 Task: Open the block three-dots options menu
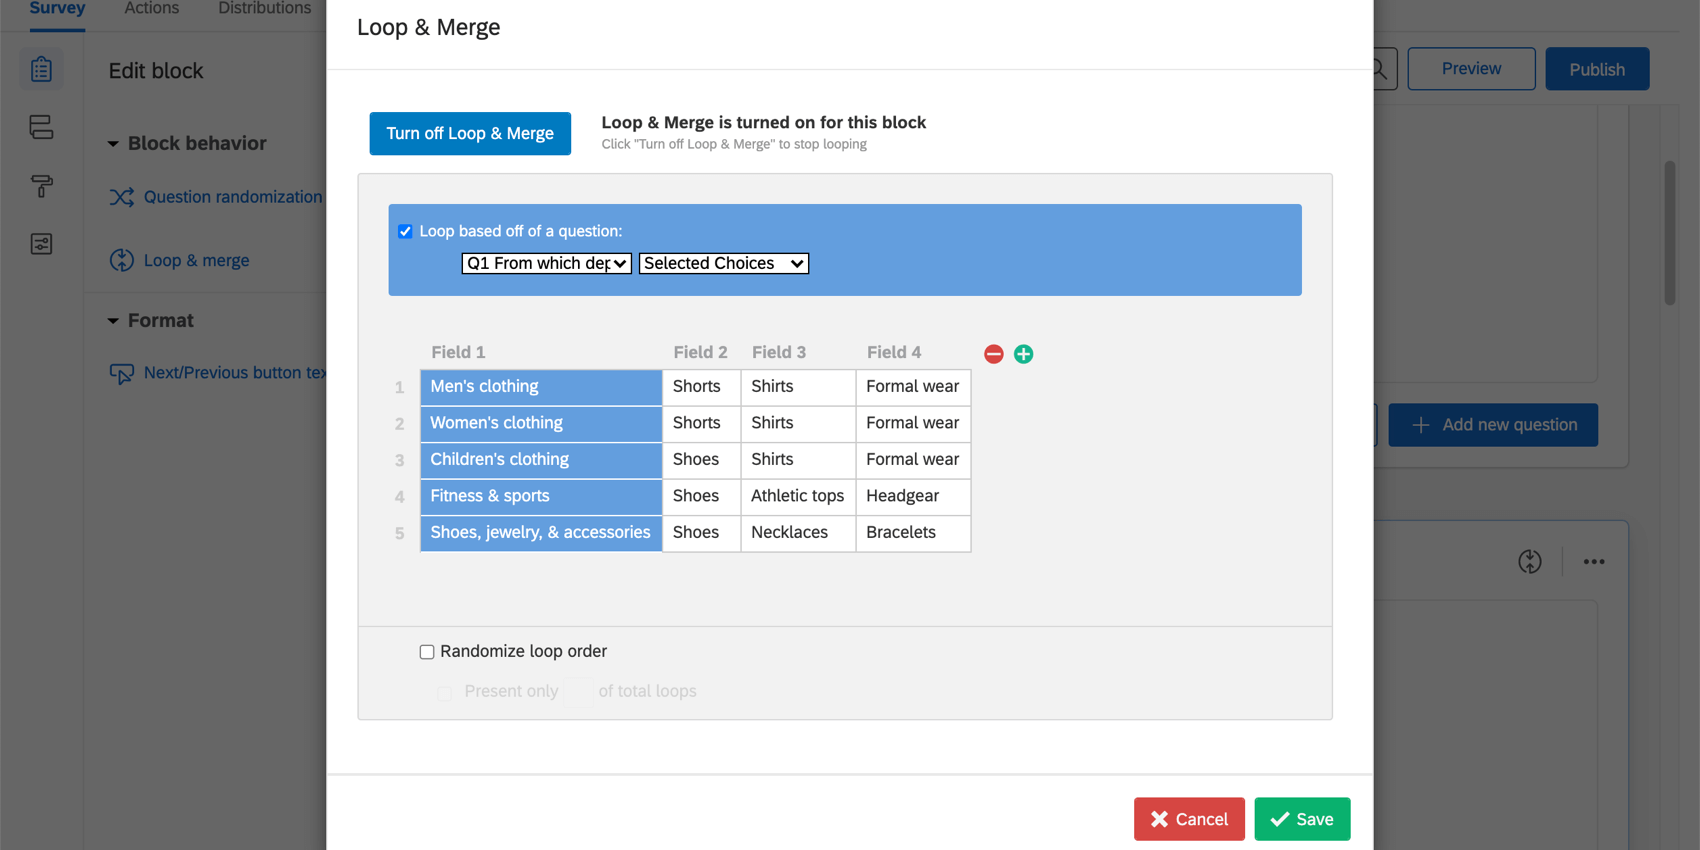(x=1594, y=562)
